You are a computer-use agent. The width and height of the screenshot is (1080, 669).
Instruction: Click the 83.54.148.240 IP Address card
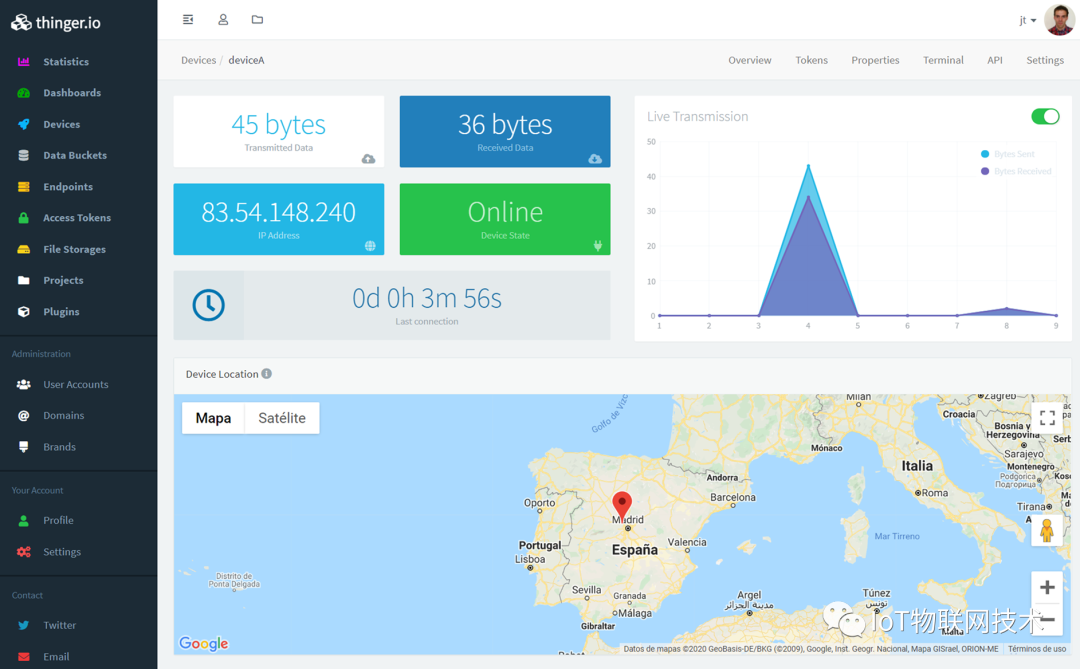pyautogui.click(x=279, y=219)
